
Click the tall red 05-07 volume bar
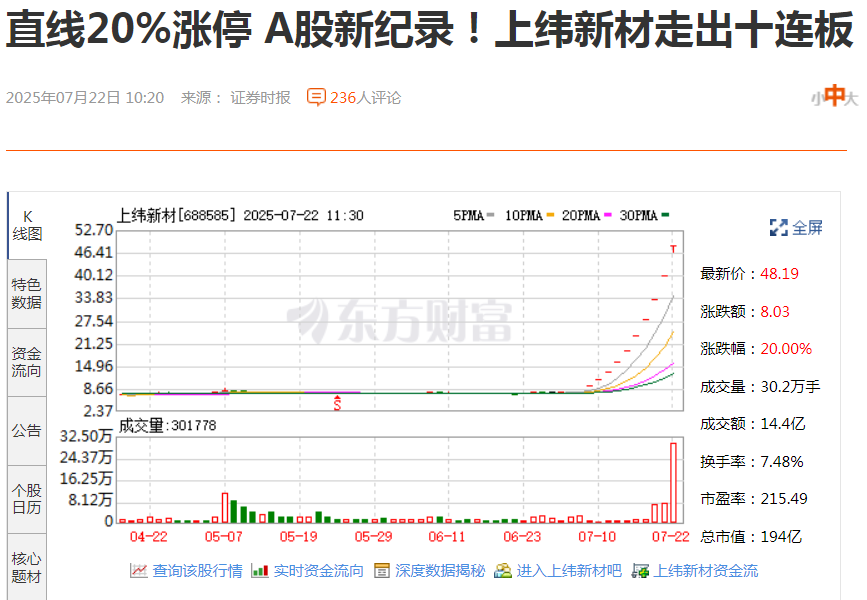(x=225, y=508)
